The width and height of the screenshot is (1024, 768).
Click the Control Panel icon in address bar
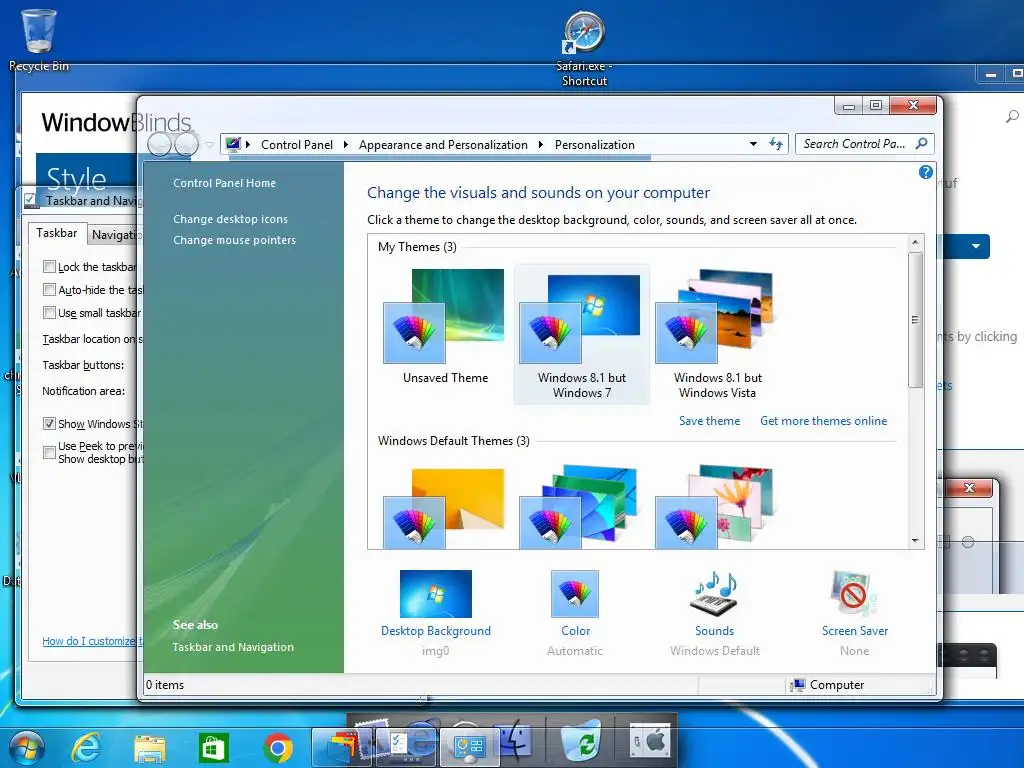232,144
